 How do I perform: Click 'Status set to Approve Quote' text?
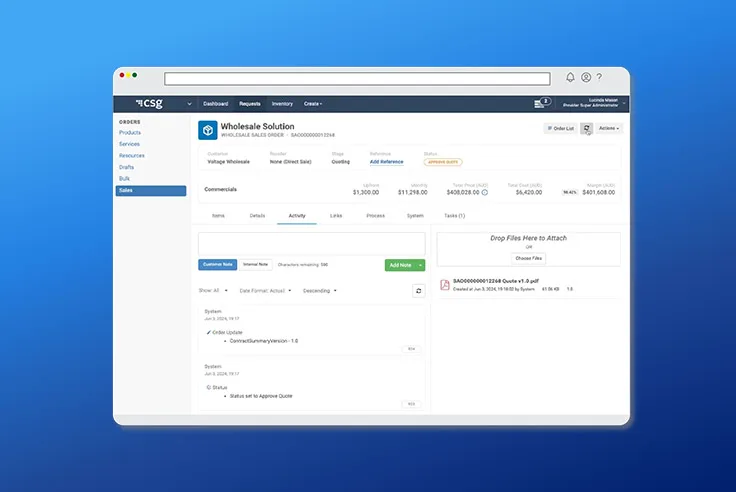tap(261, 396)
